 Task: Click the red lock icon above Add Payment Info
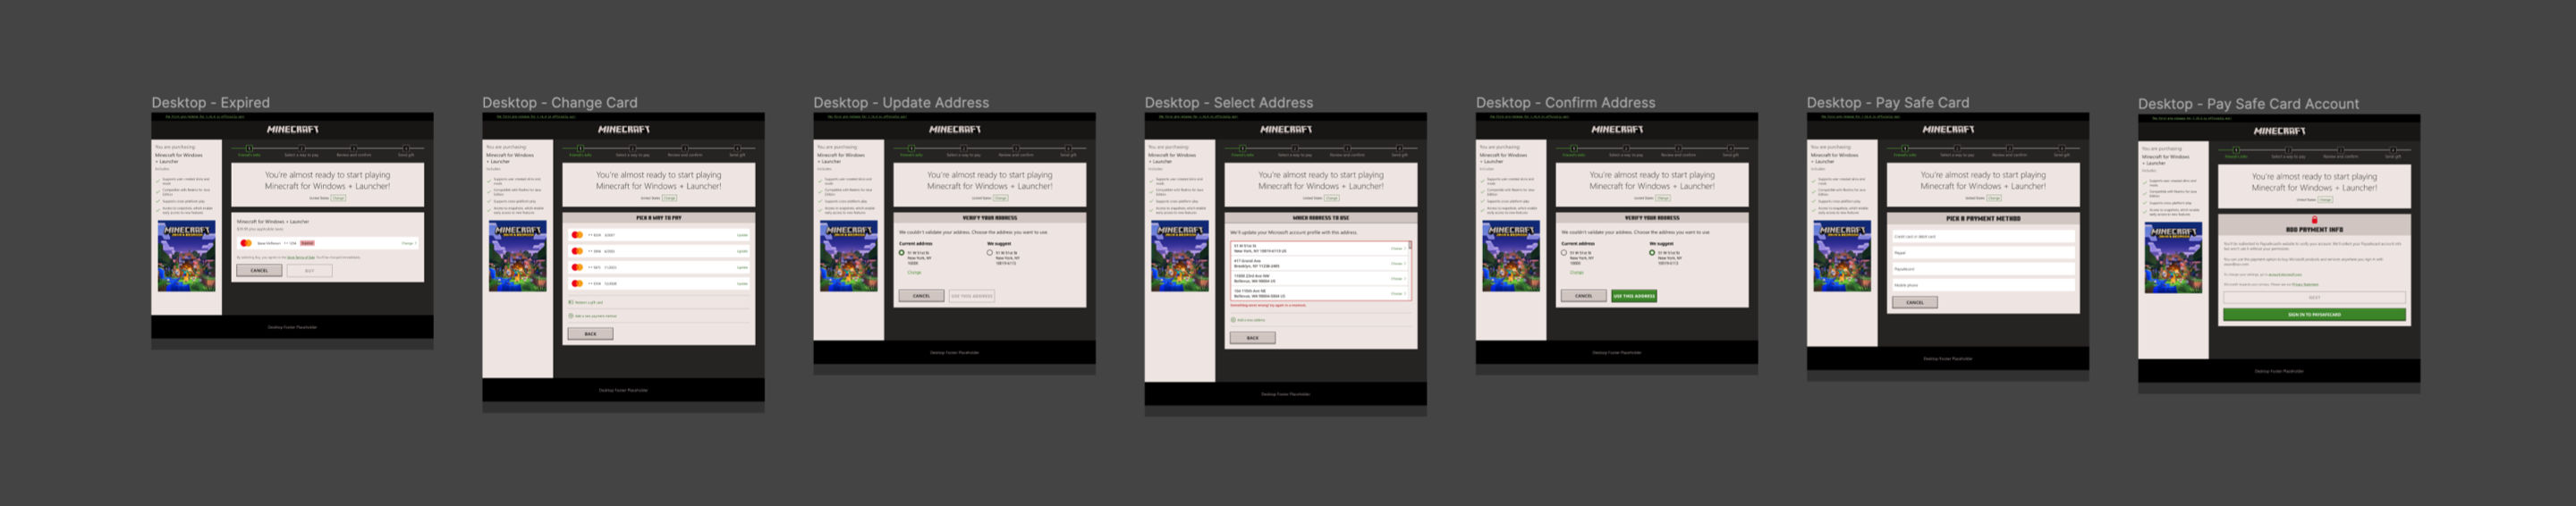(2314, 220)
